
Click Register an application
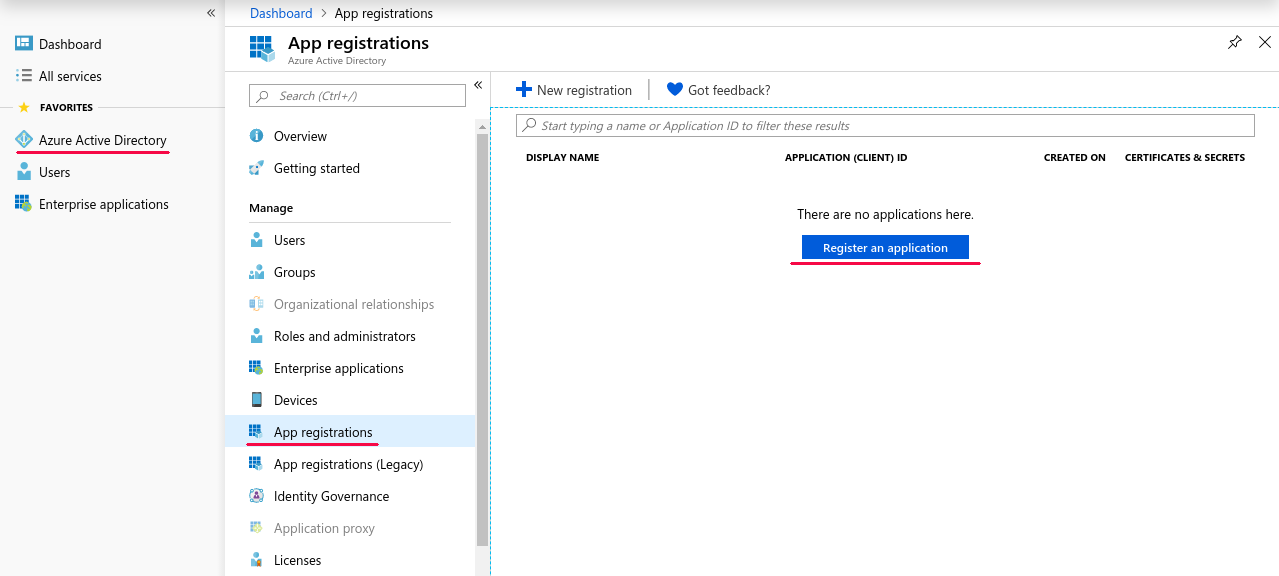point(884,247)
